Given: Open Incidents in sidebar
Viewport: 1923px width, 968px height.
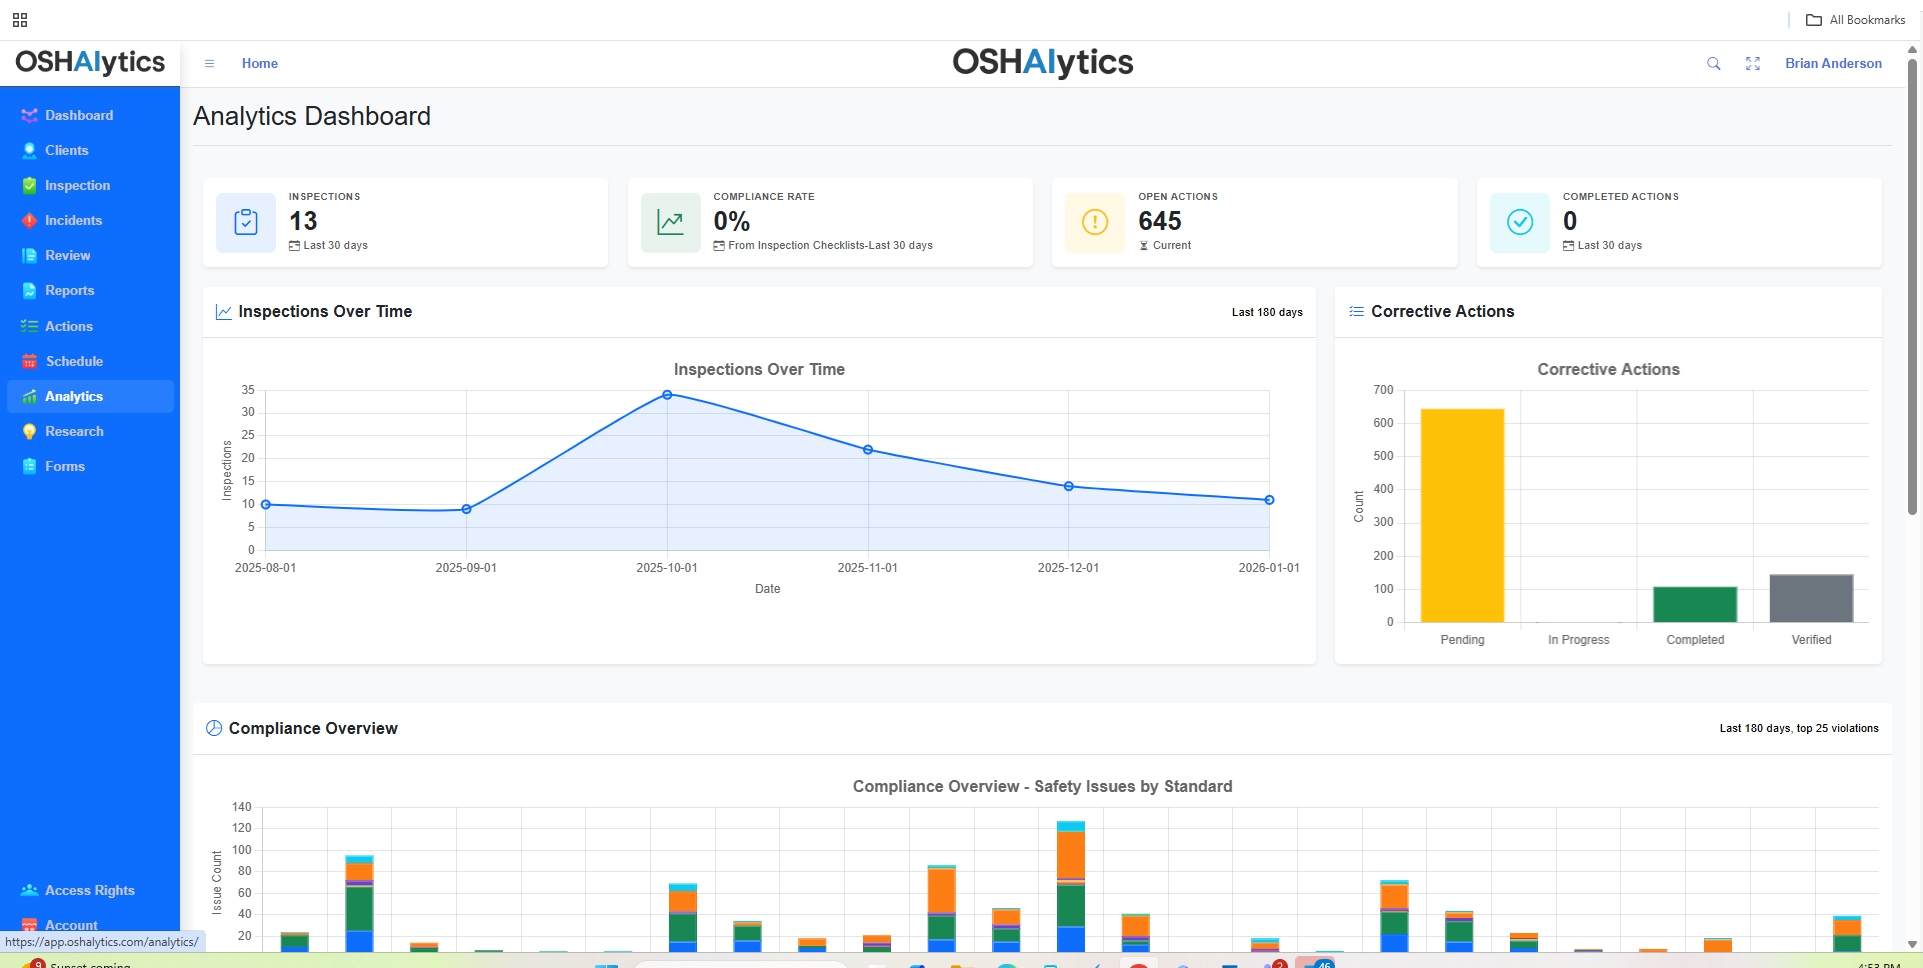Looking at the screenshot, I should (x=73, y=221).
